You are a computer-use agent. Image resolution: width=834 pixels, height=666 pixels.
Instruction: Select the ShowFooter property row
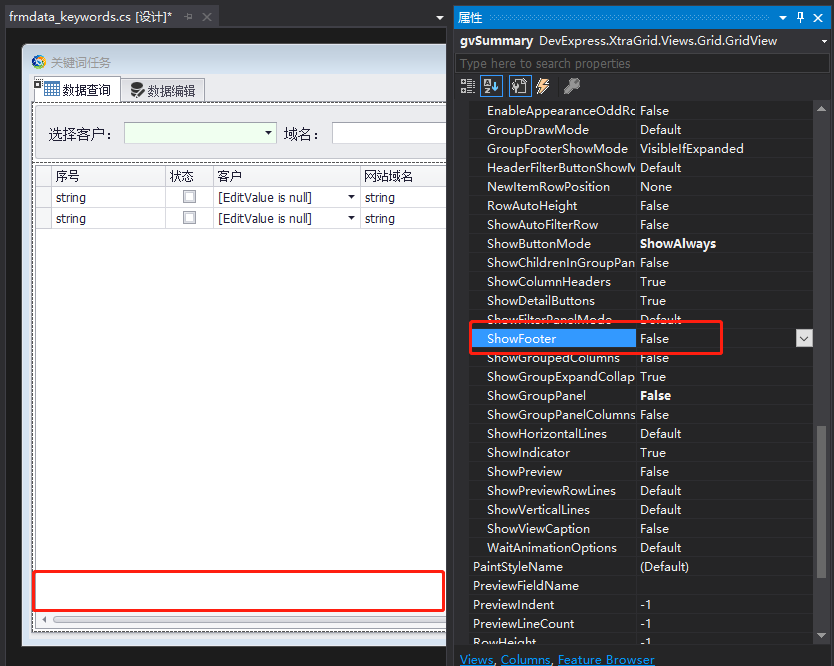coord(554,338)
